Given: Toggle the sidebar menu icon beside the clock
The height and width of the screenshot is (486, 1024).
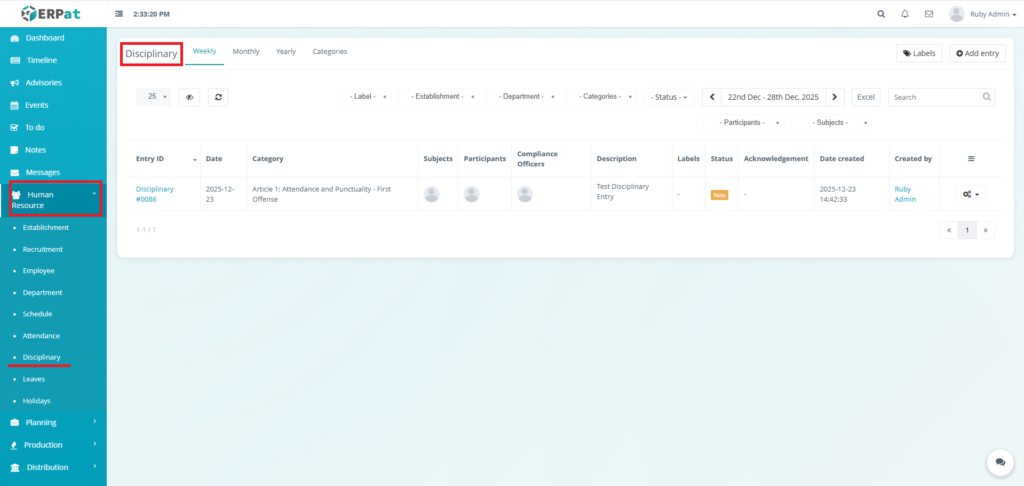Looking at the screenshot, I should [x=120, y=14].
